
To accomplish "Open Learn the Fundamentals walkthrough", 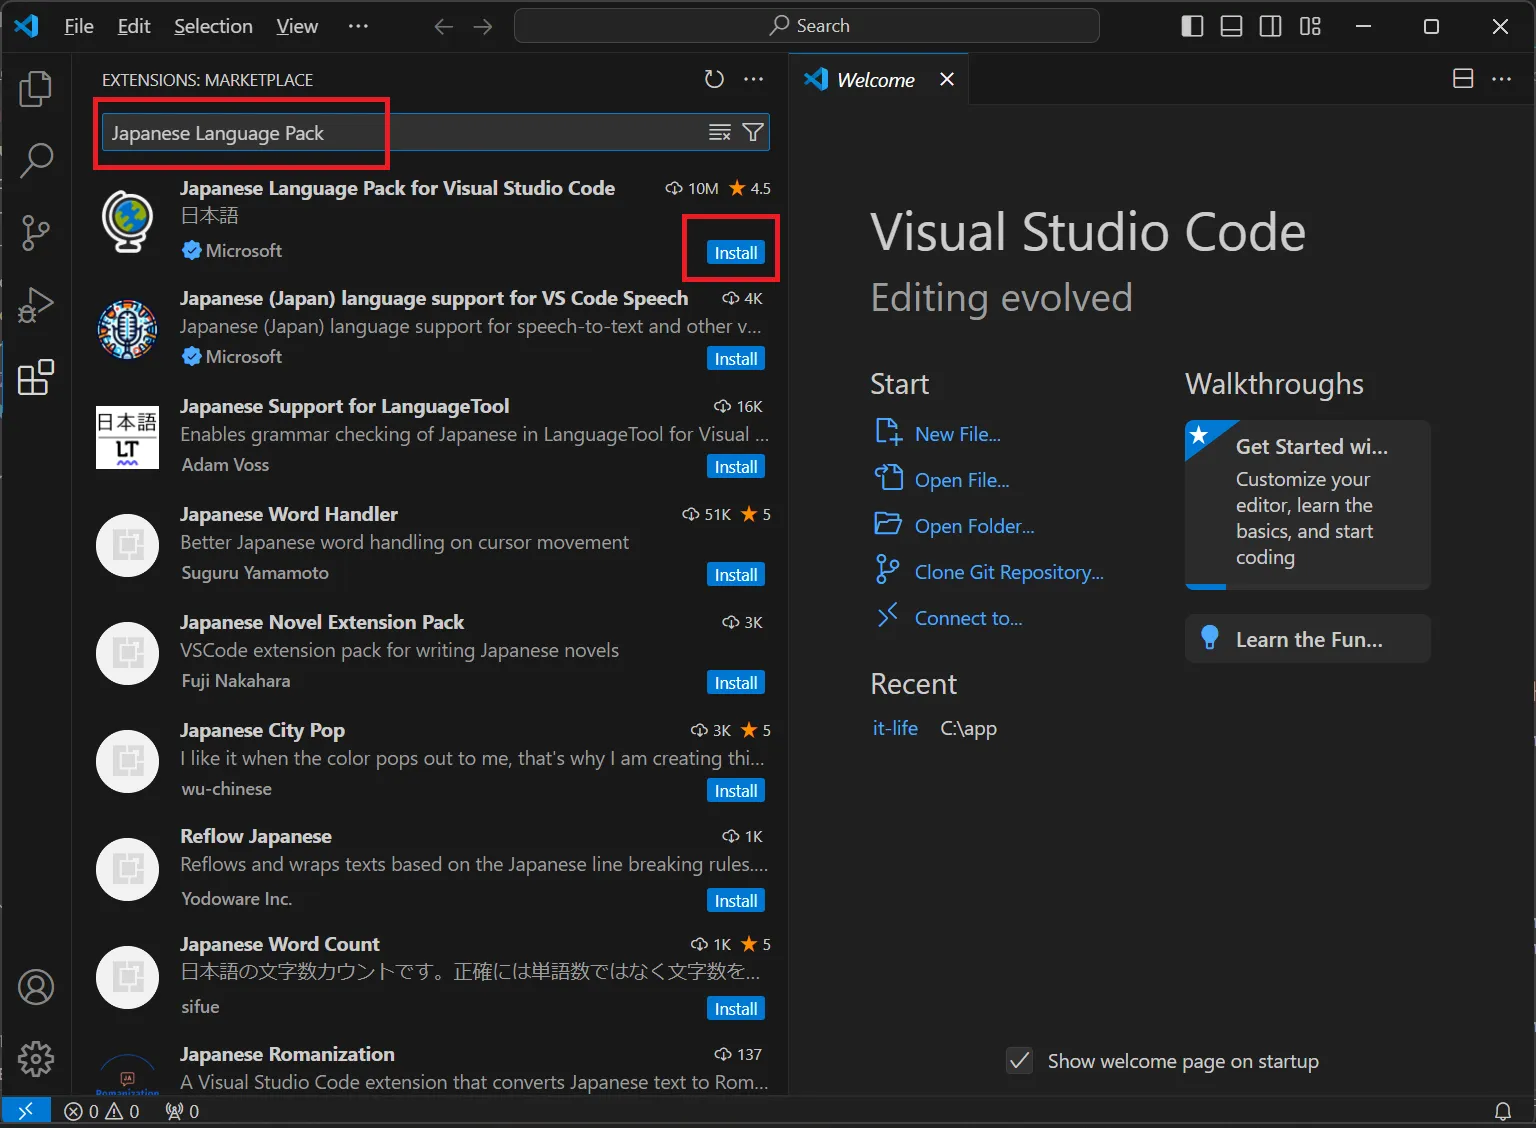I will point(1308,639).
